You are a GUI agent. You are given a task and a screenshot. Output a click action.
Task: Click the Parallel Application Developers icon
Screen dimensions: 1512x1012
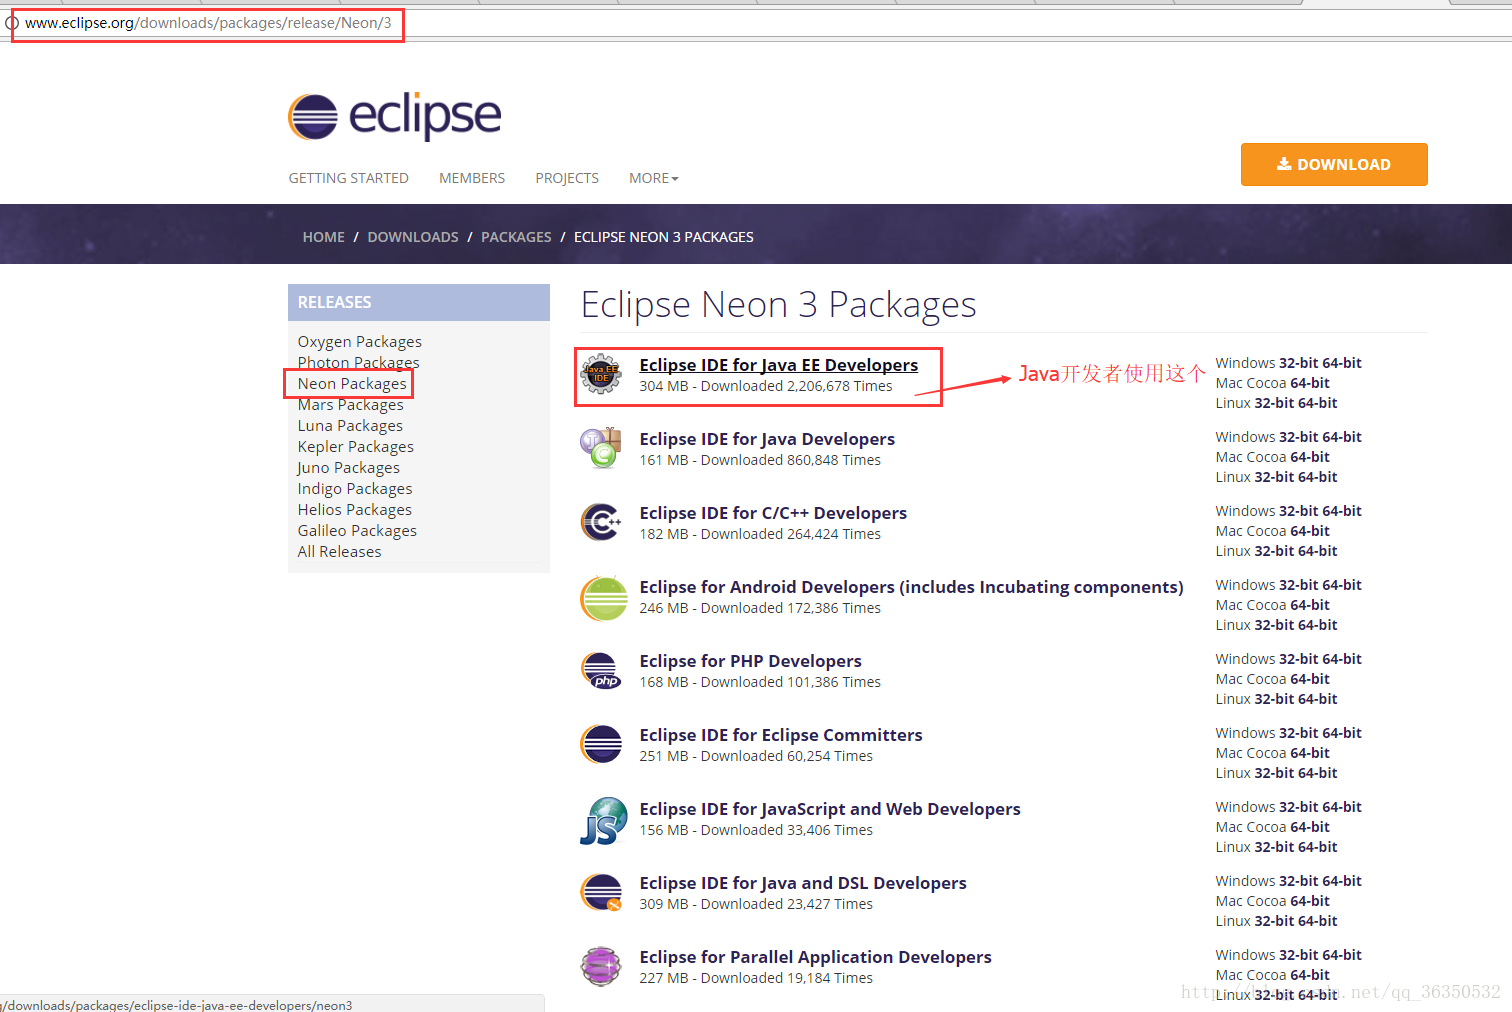[x=601, y=966]
